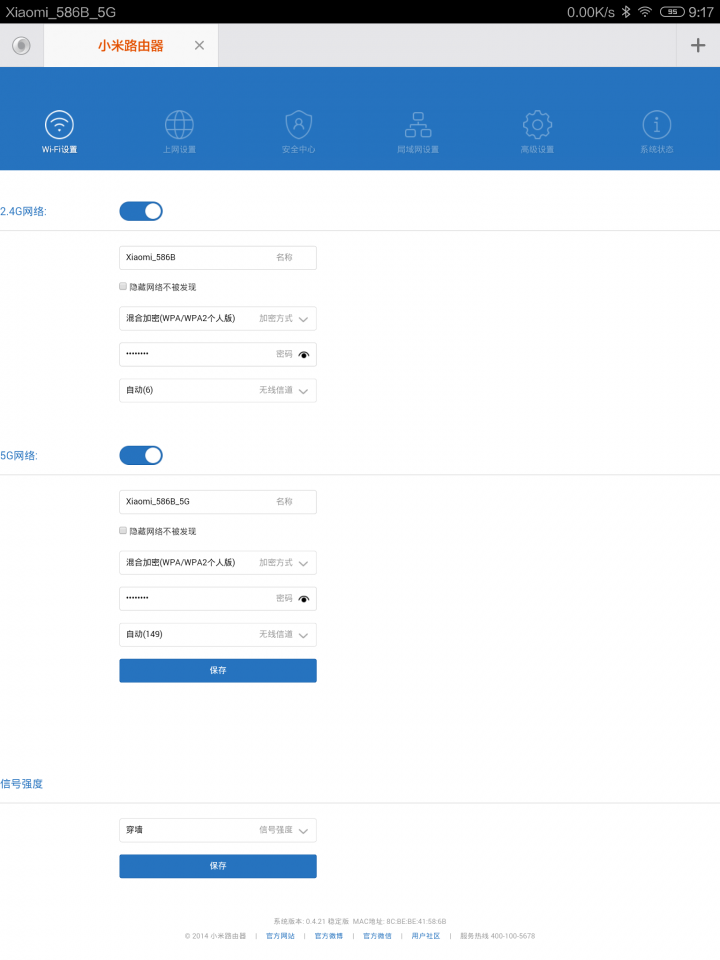Tap the battery indicator in status bar

(672, 12)
